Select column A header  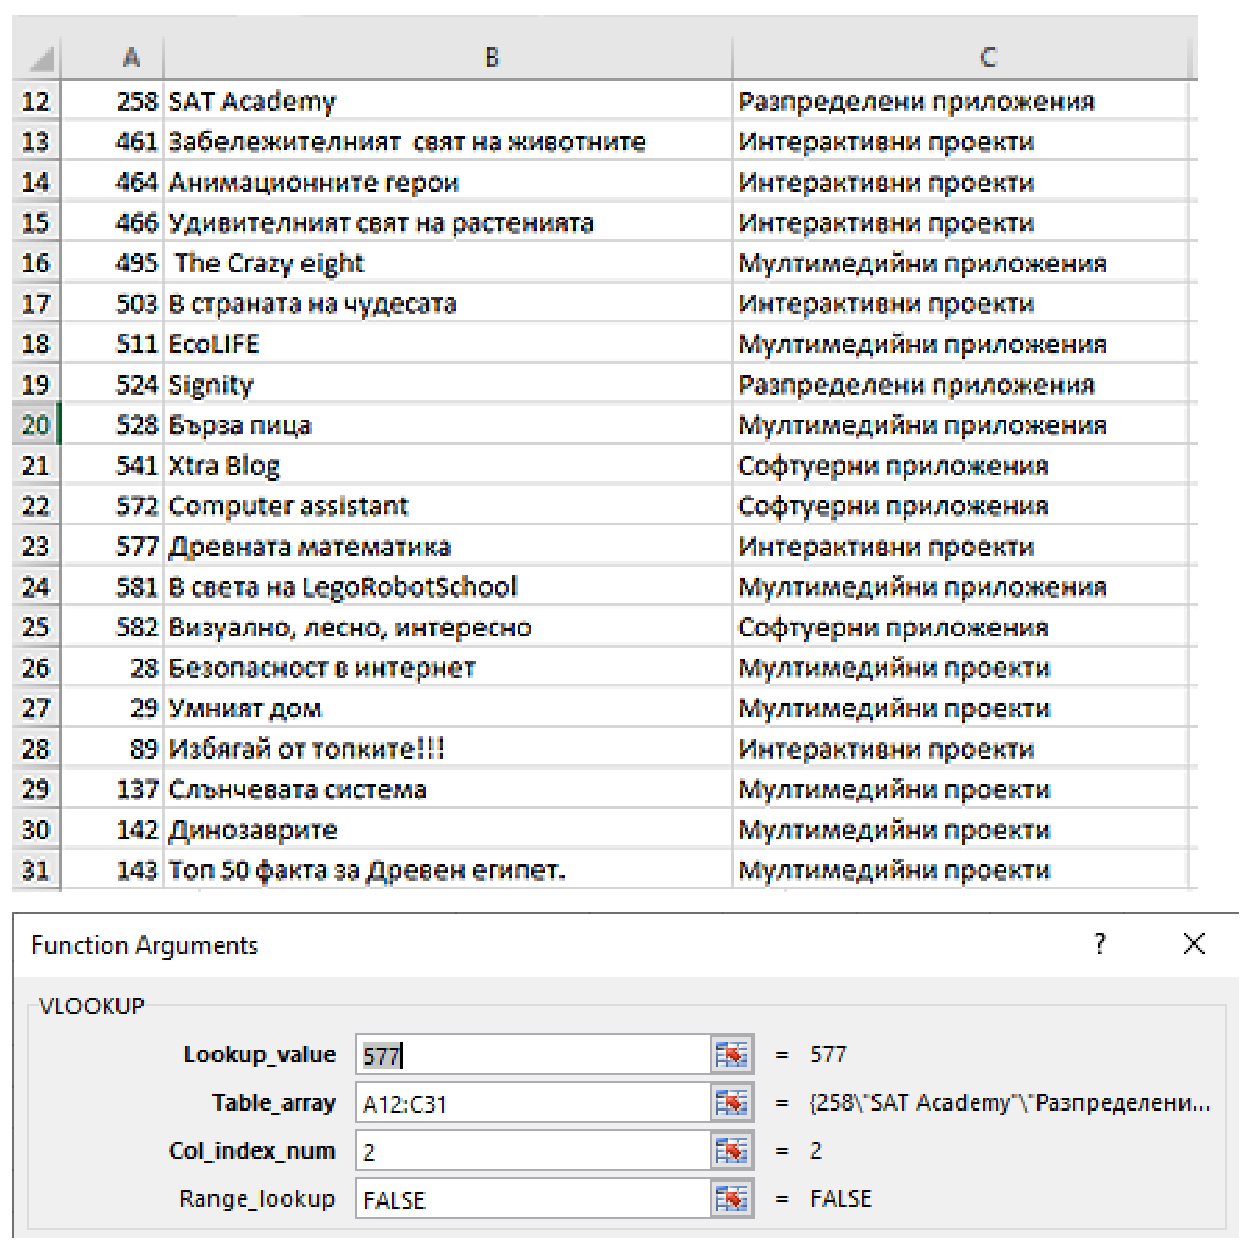point(112,58)
